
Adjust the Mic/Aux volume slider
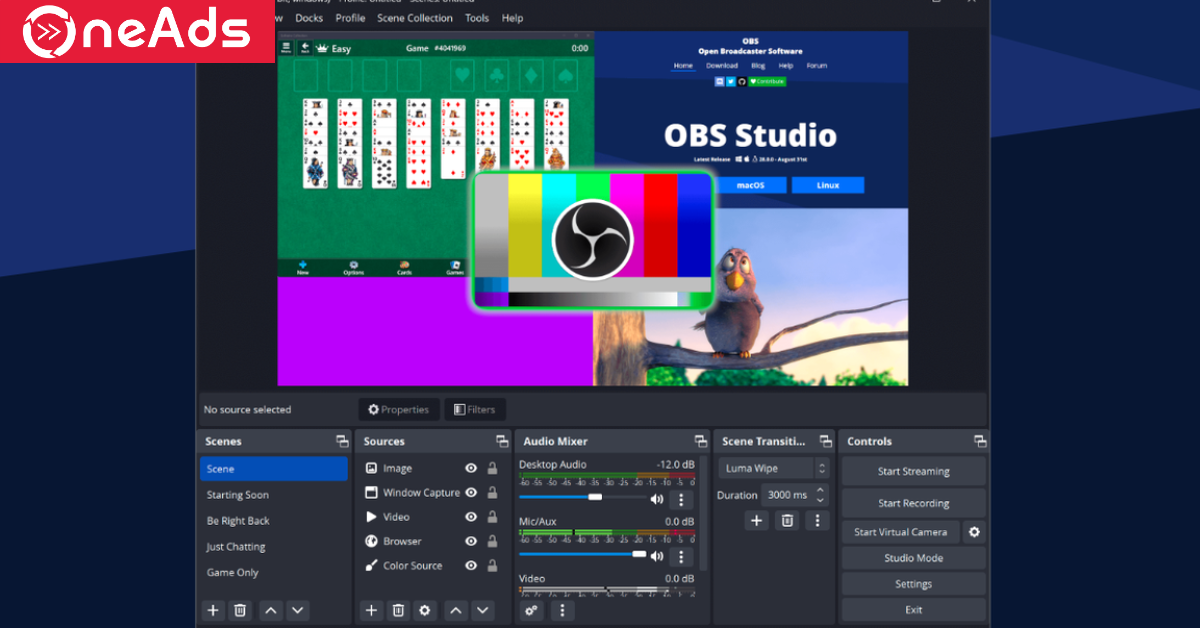pyautogui.click(x=582, y=553)
